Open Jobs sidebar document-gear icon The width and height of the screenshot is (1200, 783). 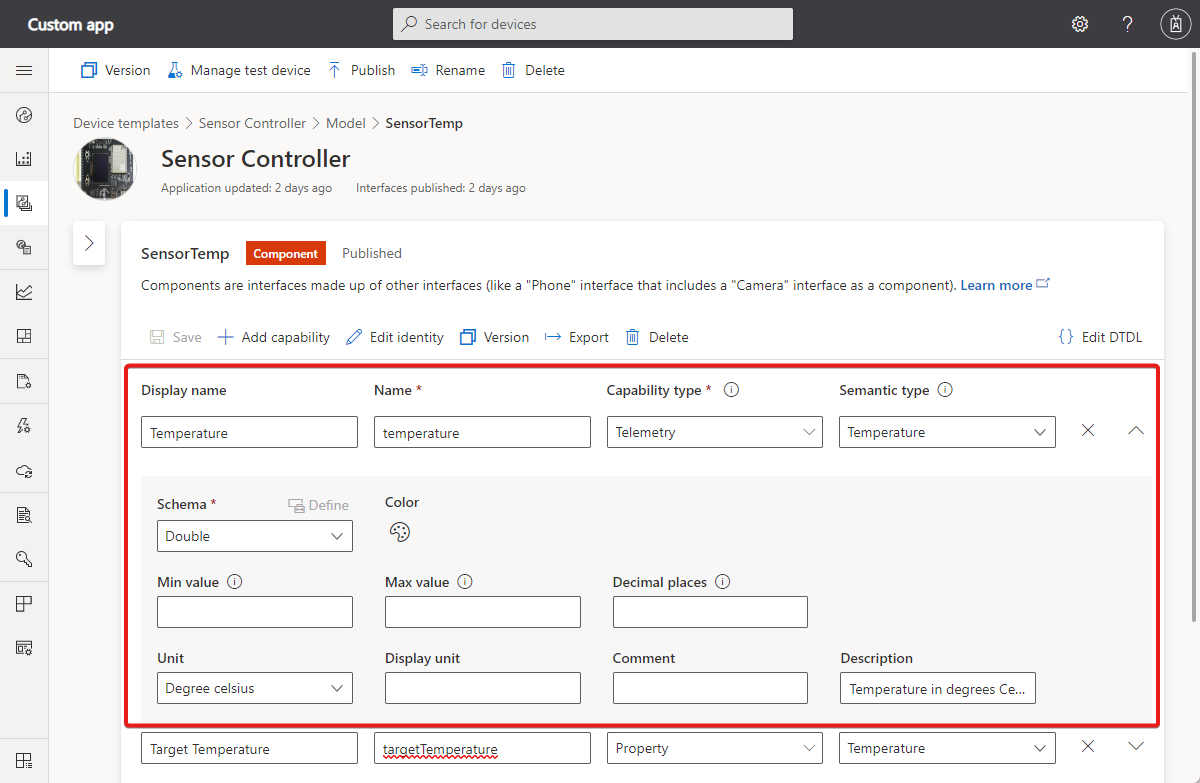point(24,381)
